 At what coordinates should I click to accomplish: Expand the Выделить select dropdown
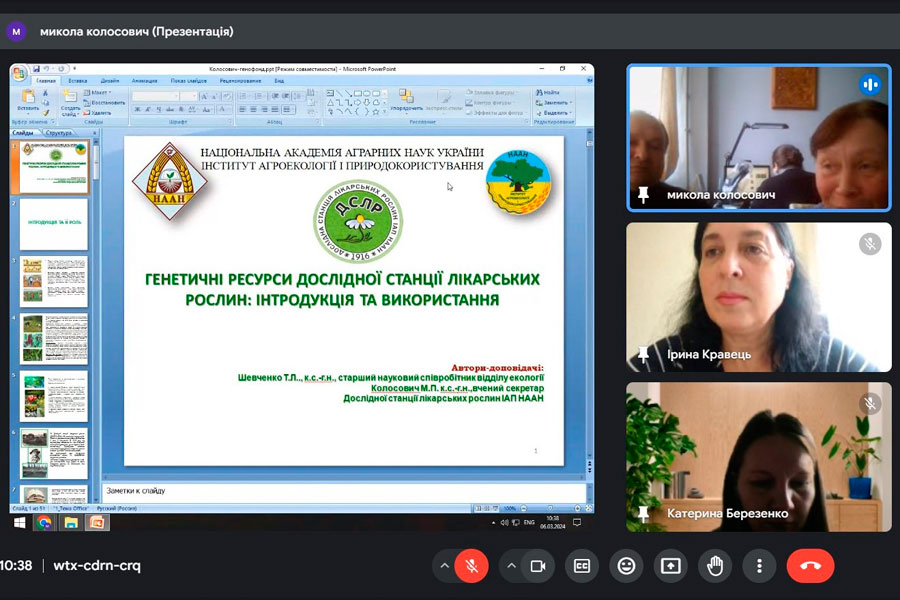point(554,113)
